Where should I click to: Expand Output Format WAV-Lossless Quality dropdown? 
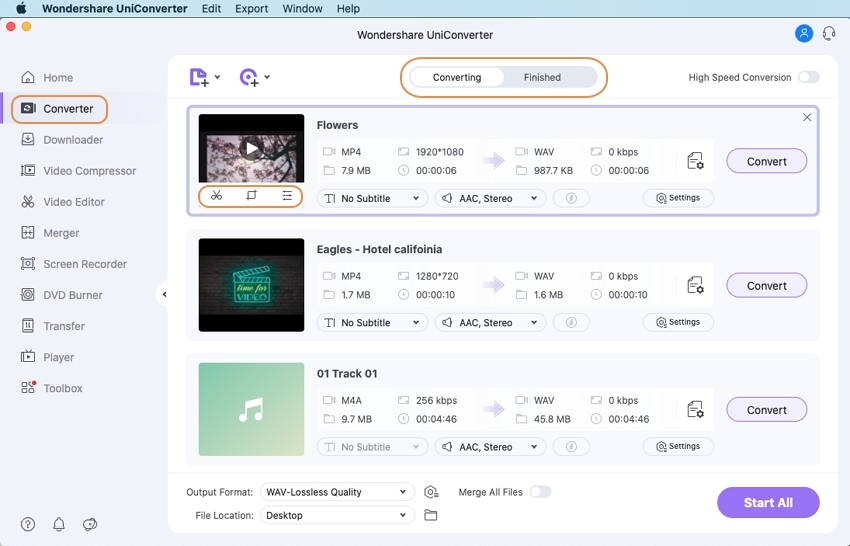pos(337,492)
